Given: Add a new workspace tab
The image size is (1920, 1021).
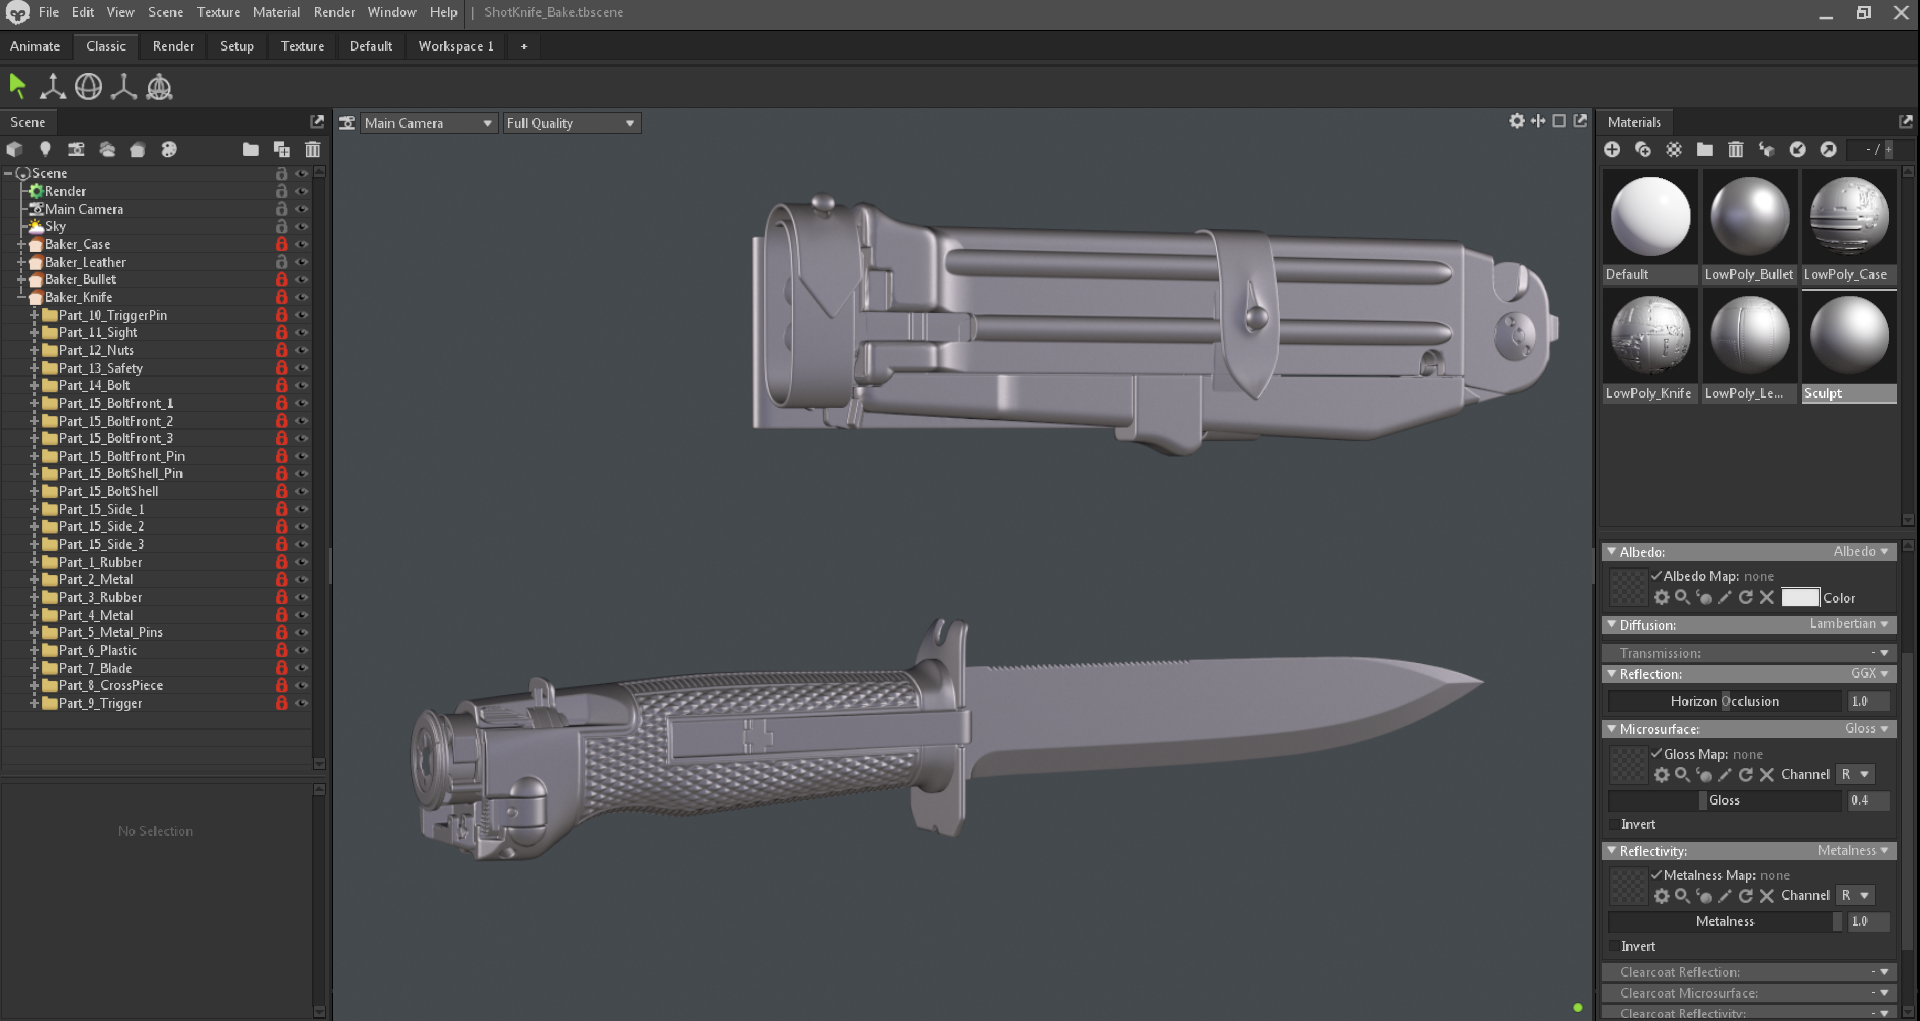Looking at the screenshot, I should click(x=523, y=46).
